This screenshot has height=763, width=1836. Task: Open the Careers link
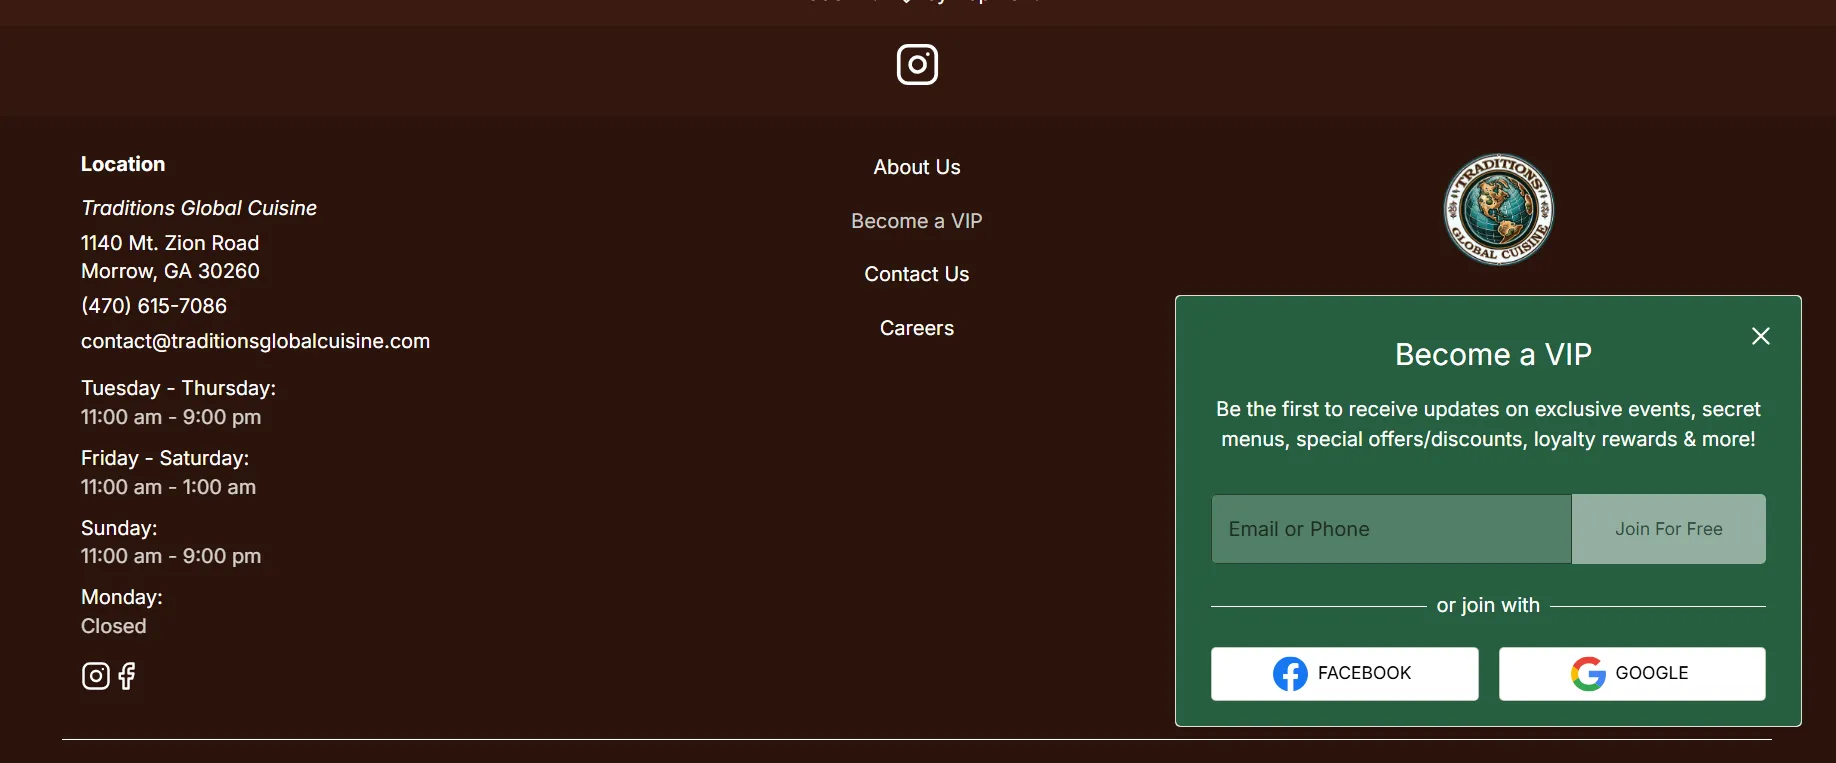pyautogui.click(x=916, y=328)
